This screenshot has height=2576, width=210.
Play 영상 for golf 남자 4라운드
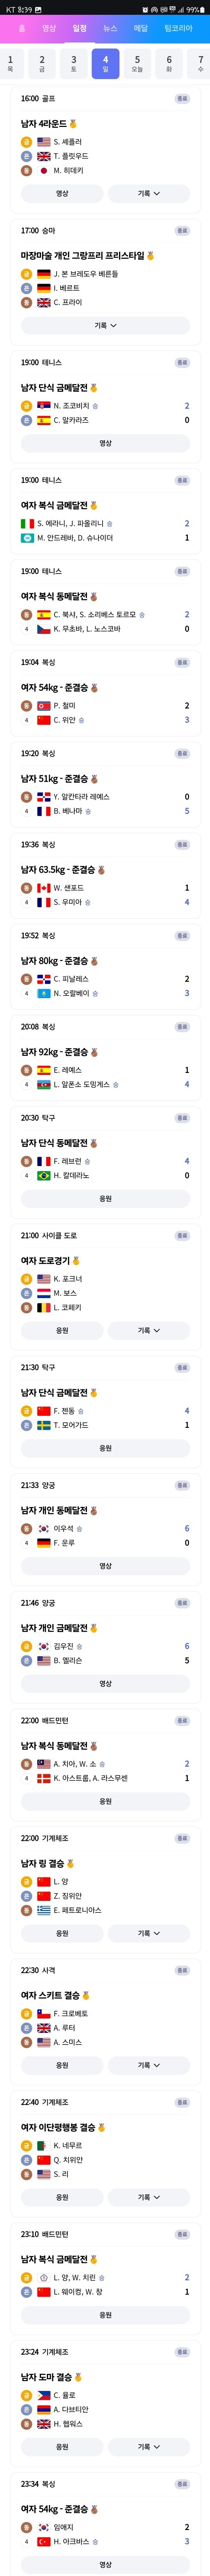(x=62, y=193)
